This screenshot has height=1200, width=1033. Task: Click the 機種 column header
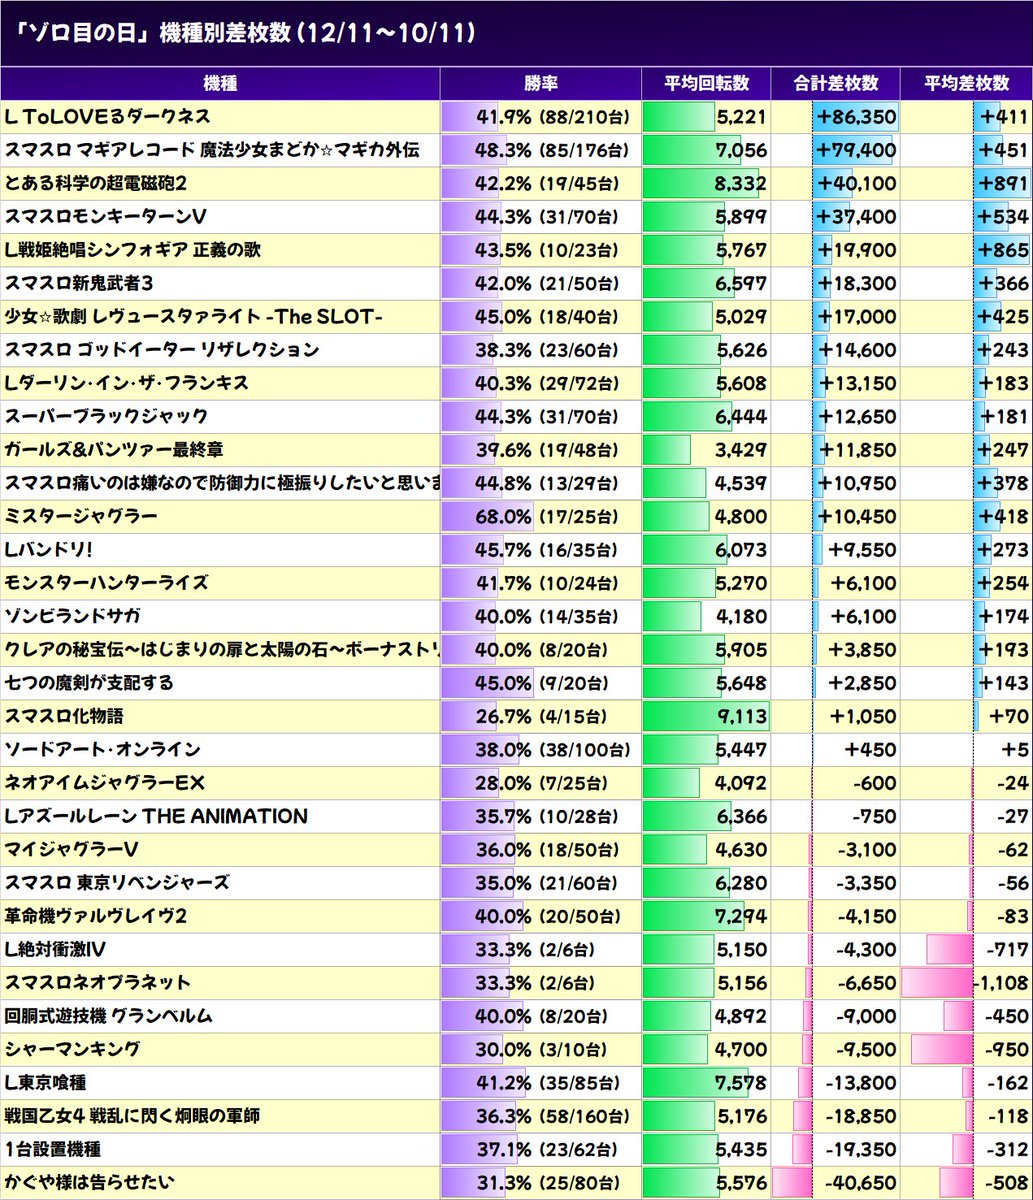[220, 84]
